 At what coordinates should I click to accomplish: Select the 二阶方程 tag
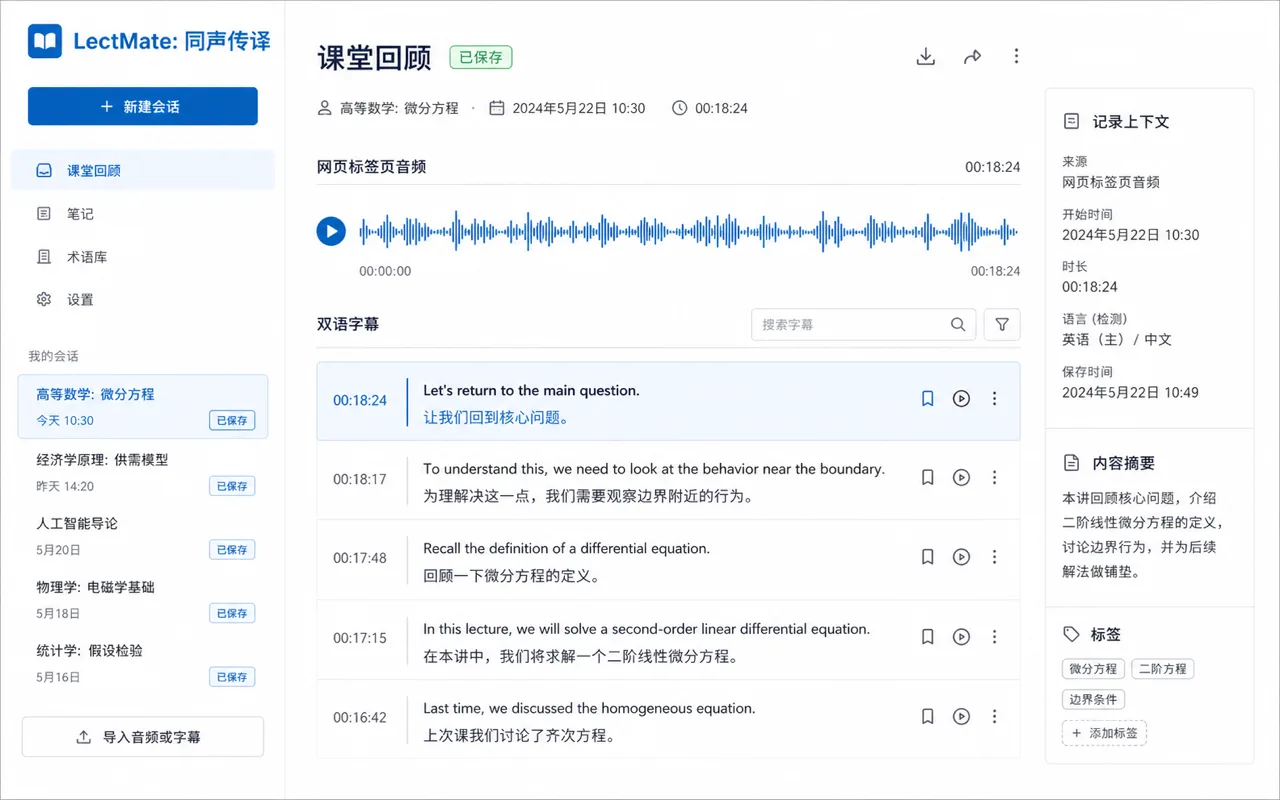(1163, 669)
